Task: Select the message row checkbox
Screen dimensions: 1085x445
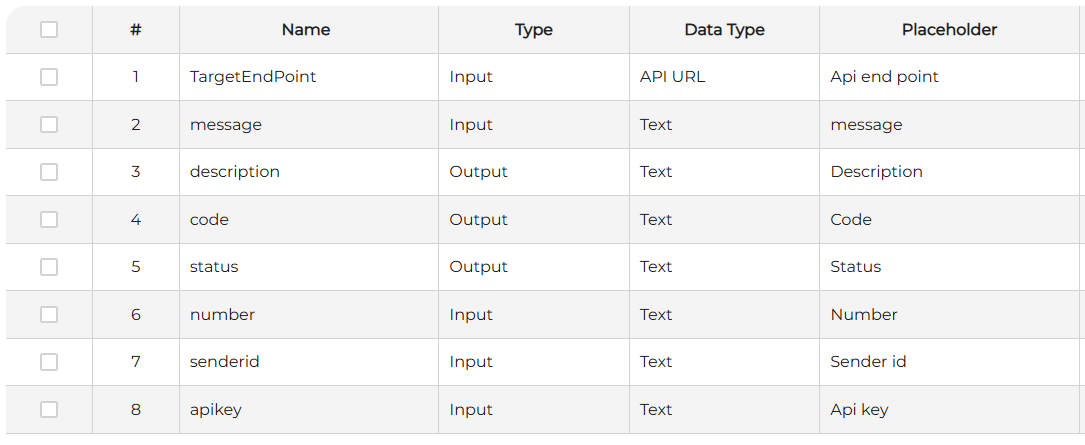Action: pyautogui.click(x=49, y=125)
